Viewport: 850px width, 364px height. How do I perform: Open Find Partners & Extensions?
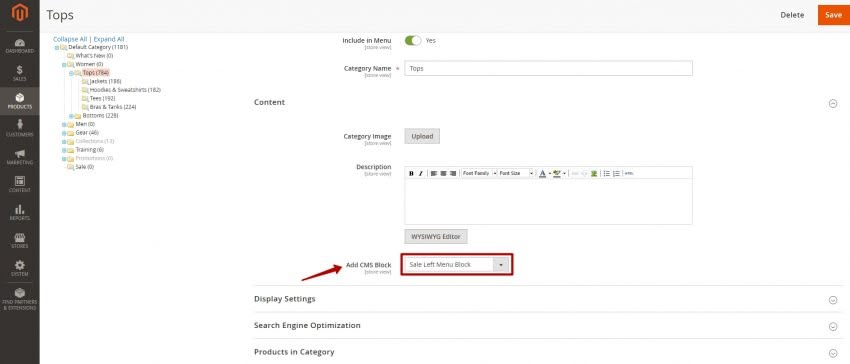20,299
